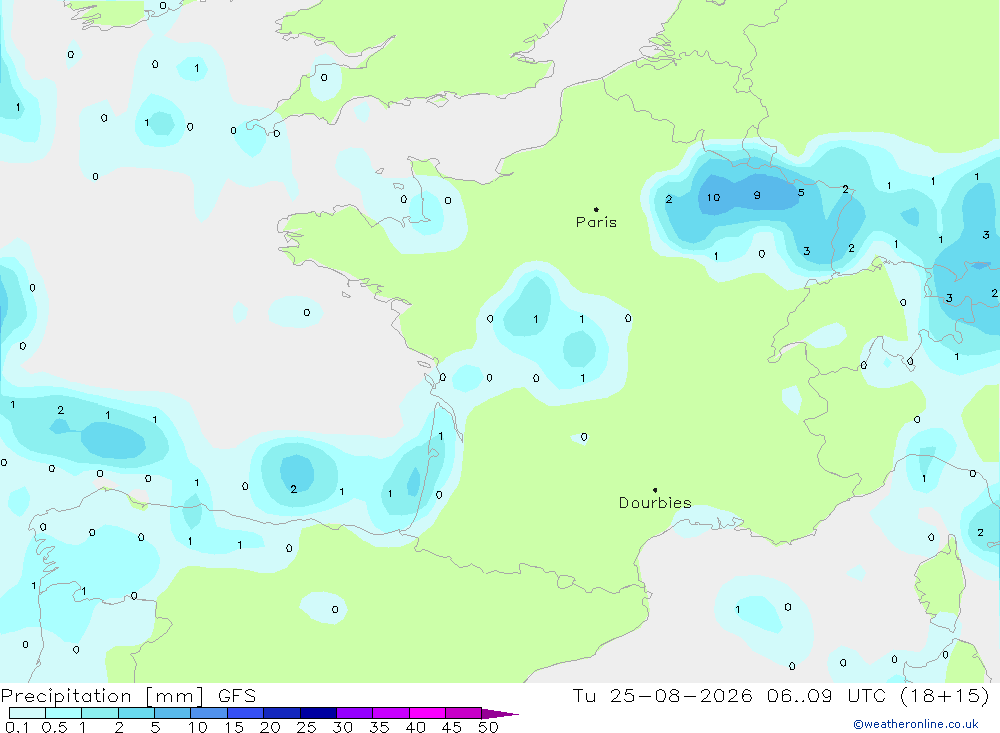Click the Paris location dot marker
The image size is (1000, 733).
click(596, 209)
